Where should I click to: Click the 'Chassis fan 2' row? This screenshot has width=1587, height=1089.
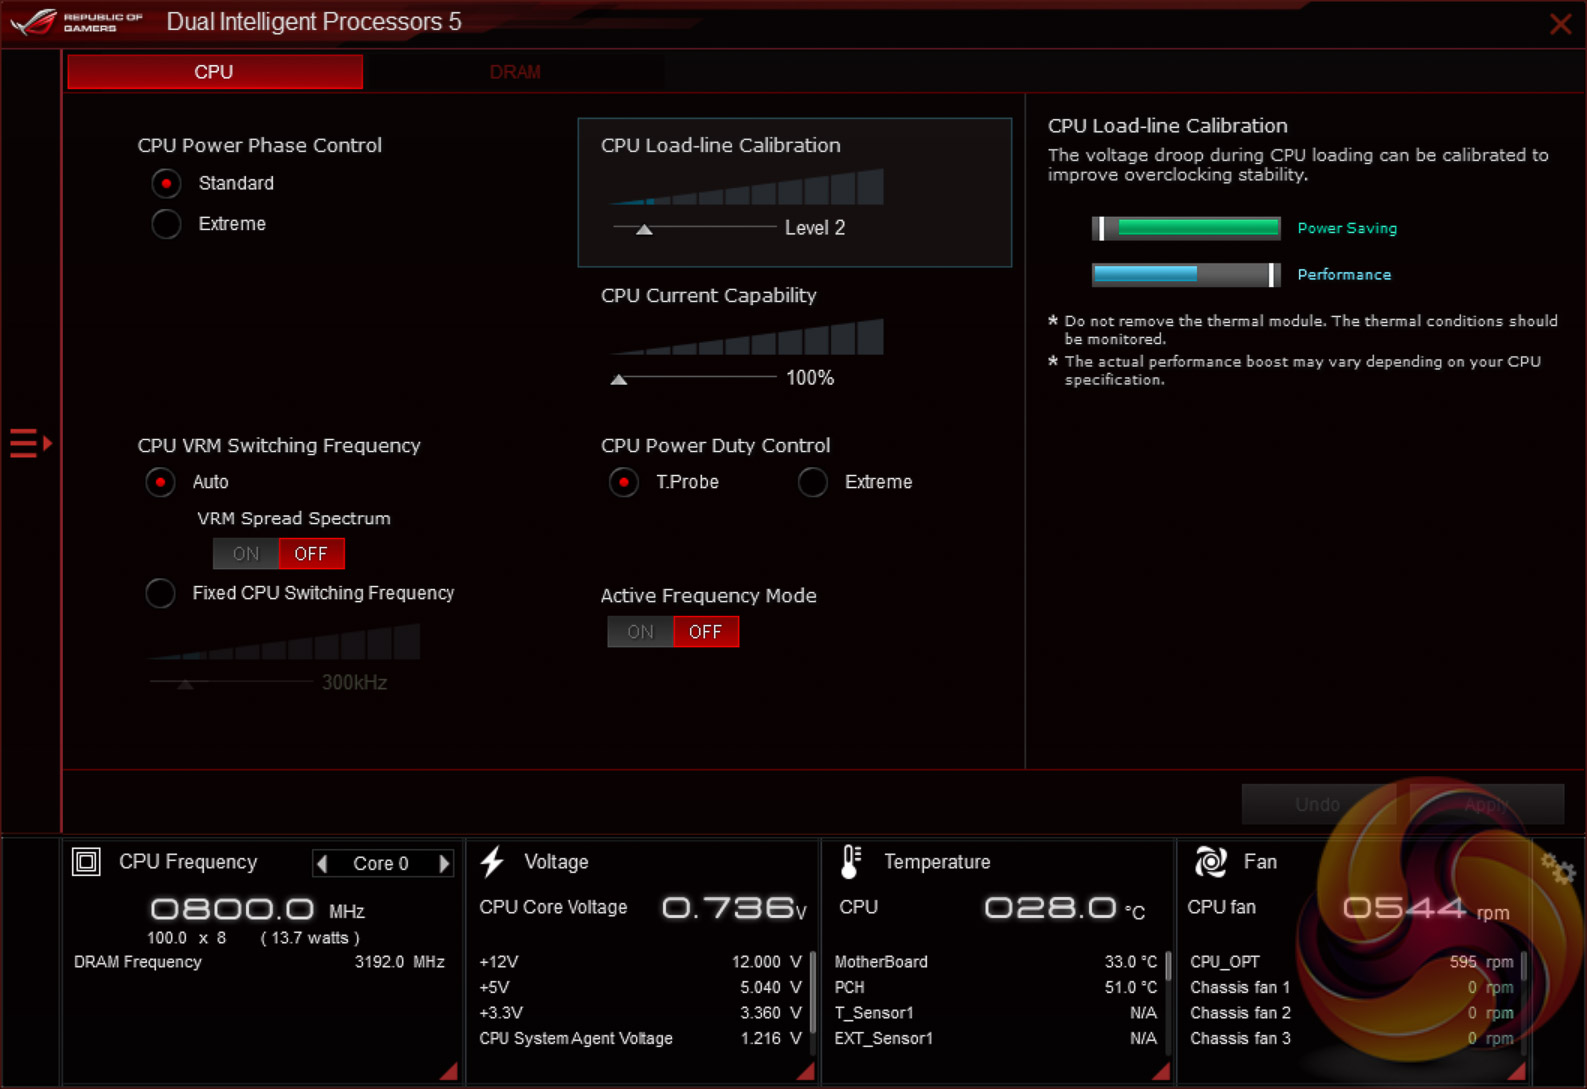[x=1351, y=1013]
